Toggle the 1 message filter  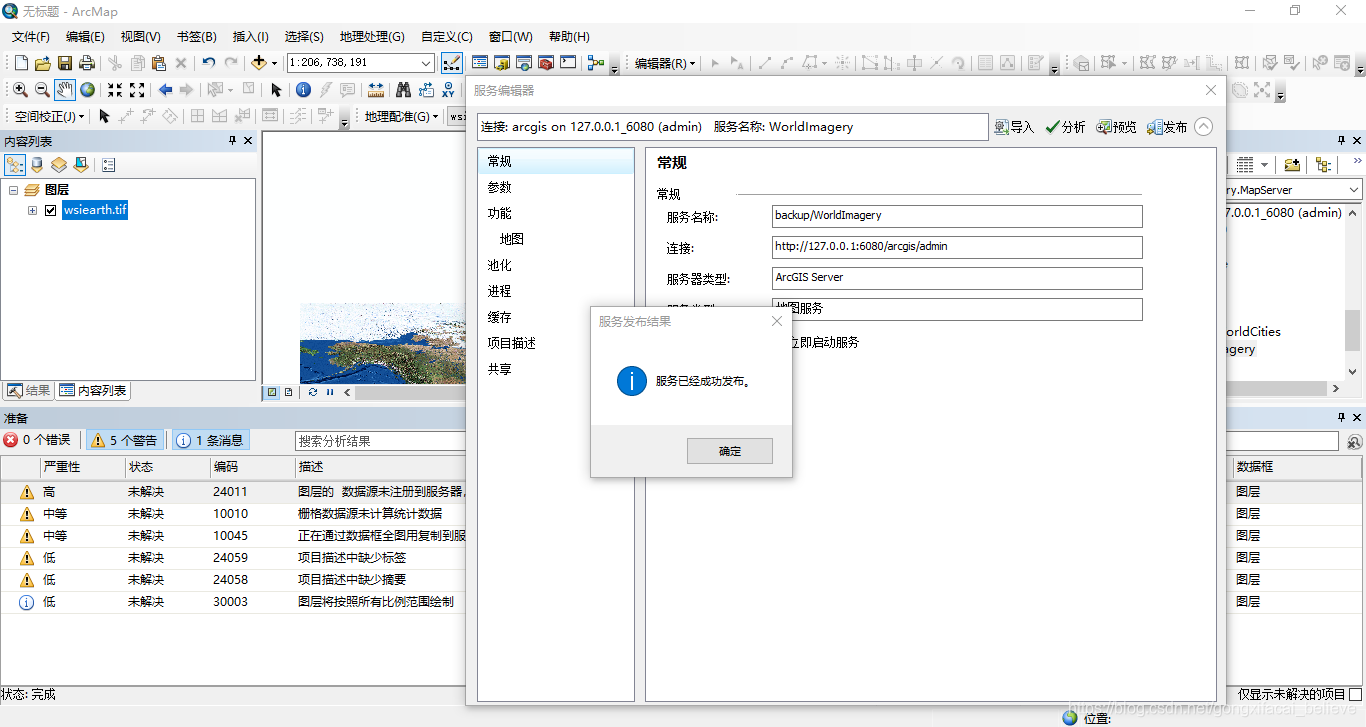210,440
